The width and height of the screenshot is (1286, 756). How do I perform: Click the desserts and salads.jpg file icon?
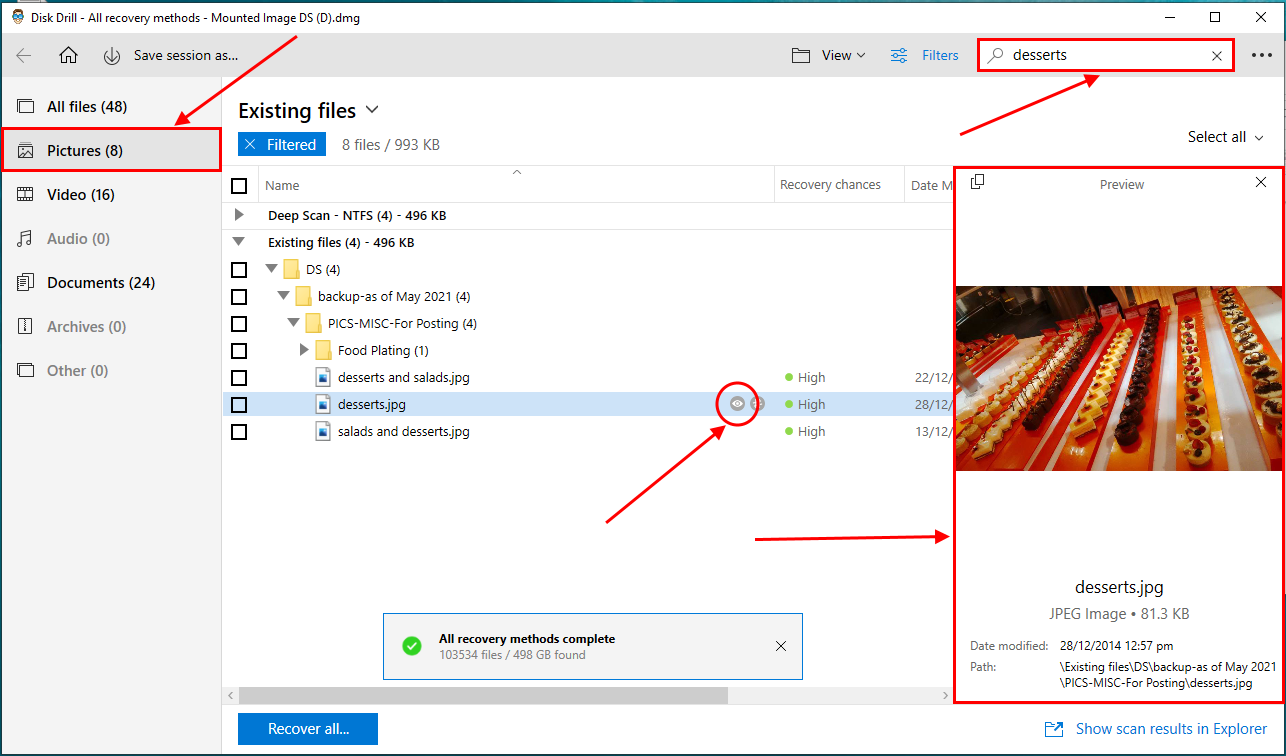(x=323, y=377)
